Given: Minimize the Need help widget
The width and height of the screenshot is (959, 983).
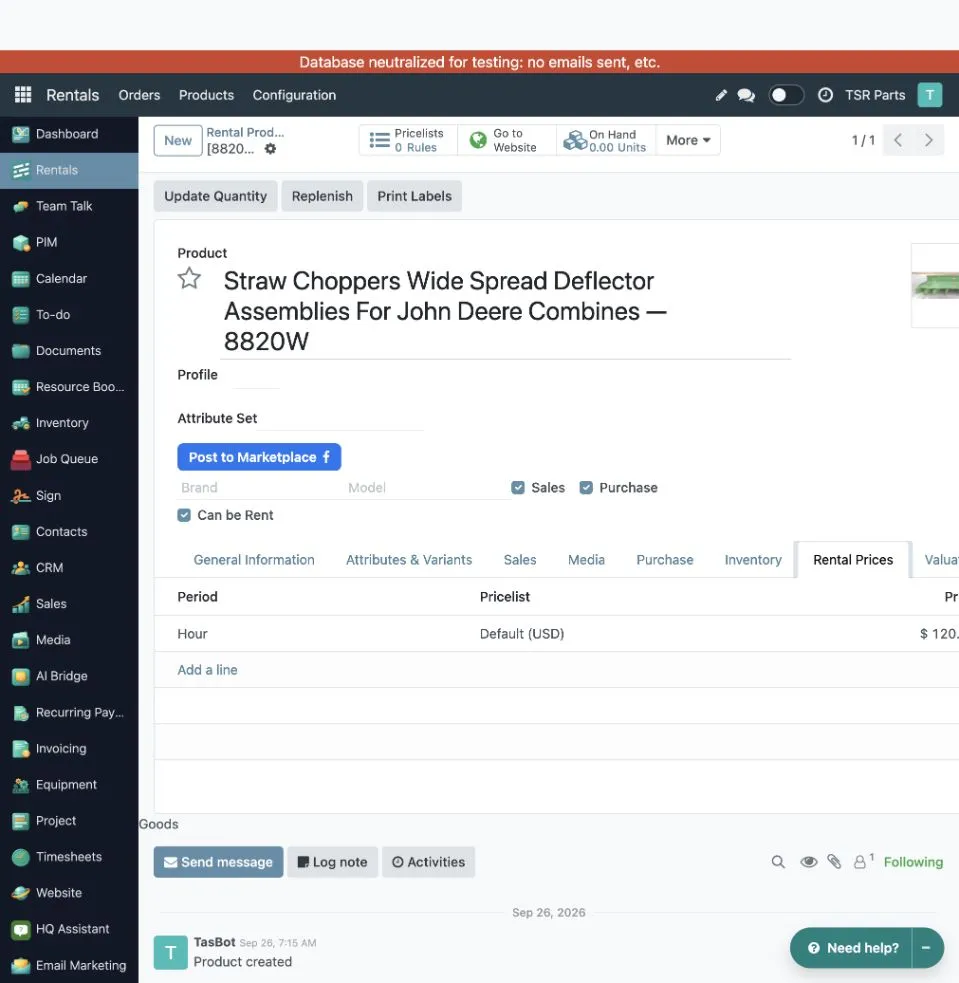Looking at the screenshot, I should click(926, 948).
